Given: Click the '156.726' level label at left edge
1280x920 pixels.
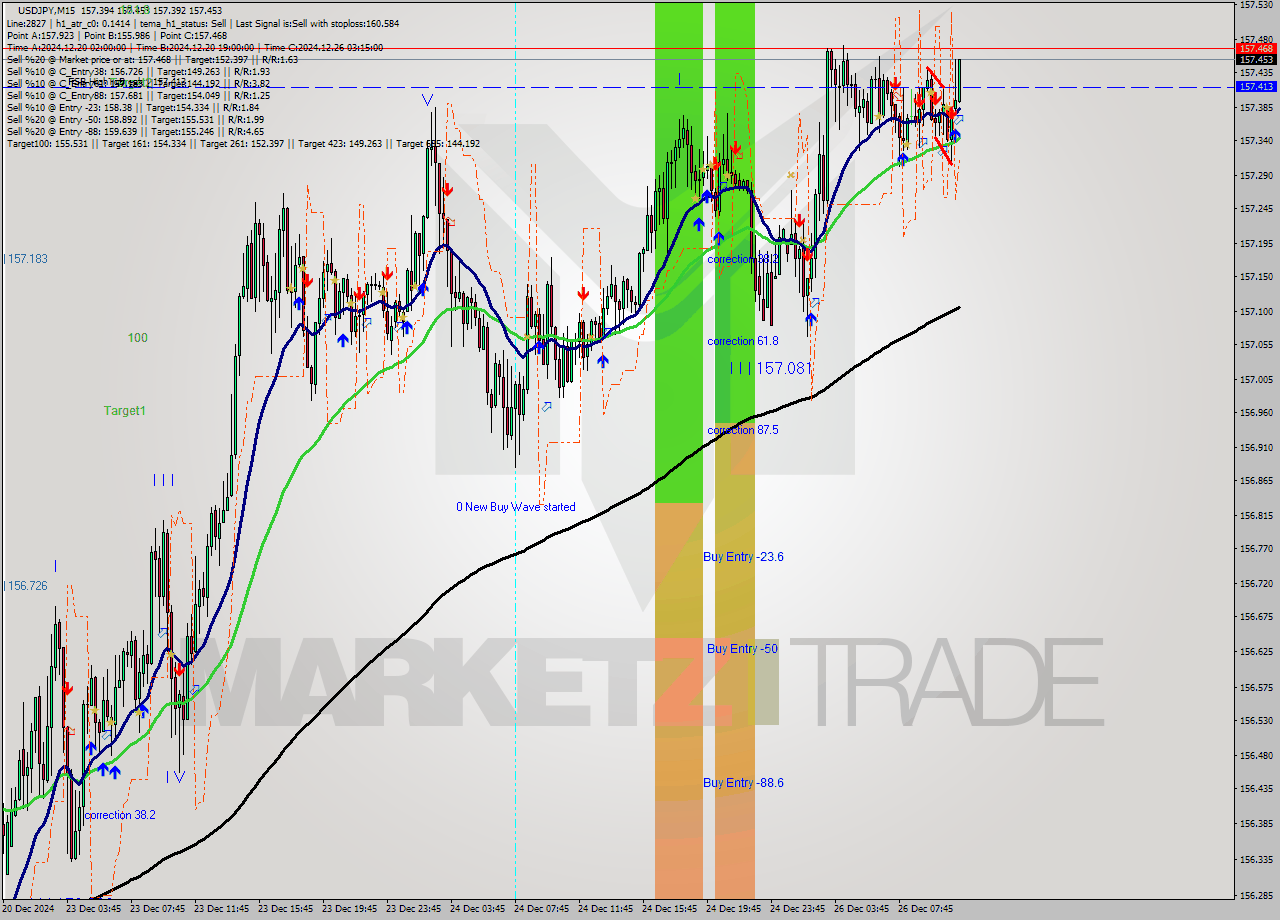Looking at the screenshot, I should [x=26, y=586].
